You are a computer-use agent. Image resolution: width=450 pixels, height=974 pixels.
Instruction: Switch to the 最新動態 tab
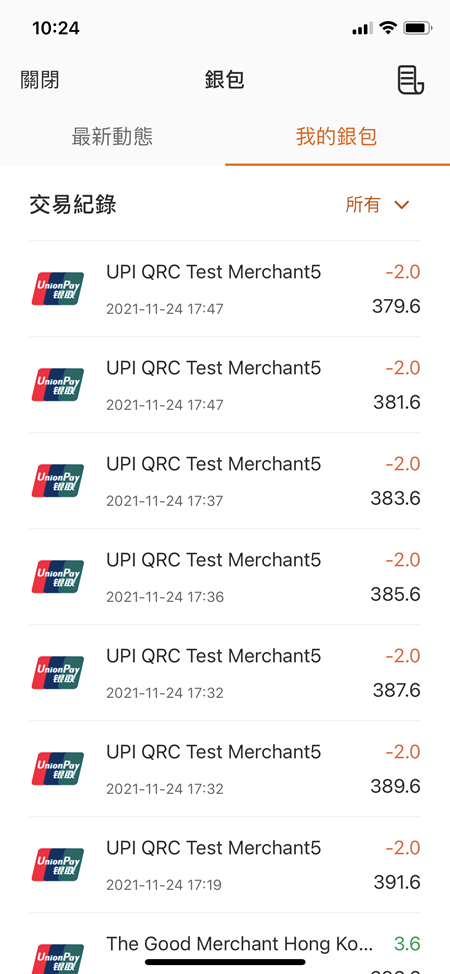pos(112,137)
